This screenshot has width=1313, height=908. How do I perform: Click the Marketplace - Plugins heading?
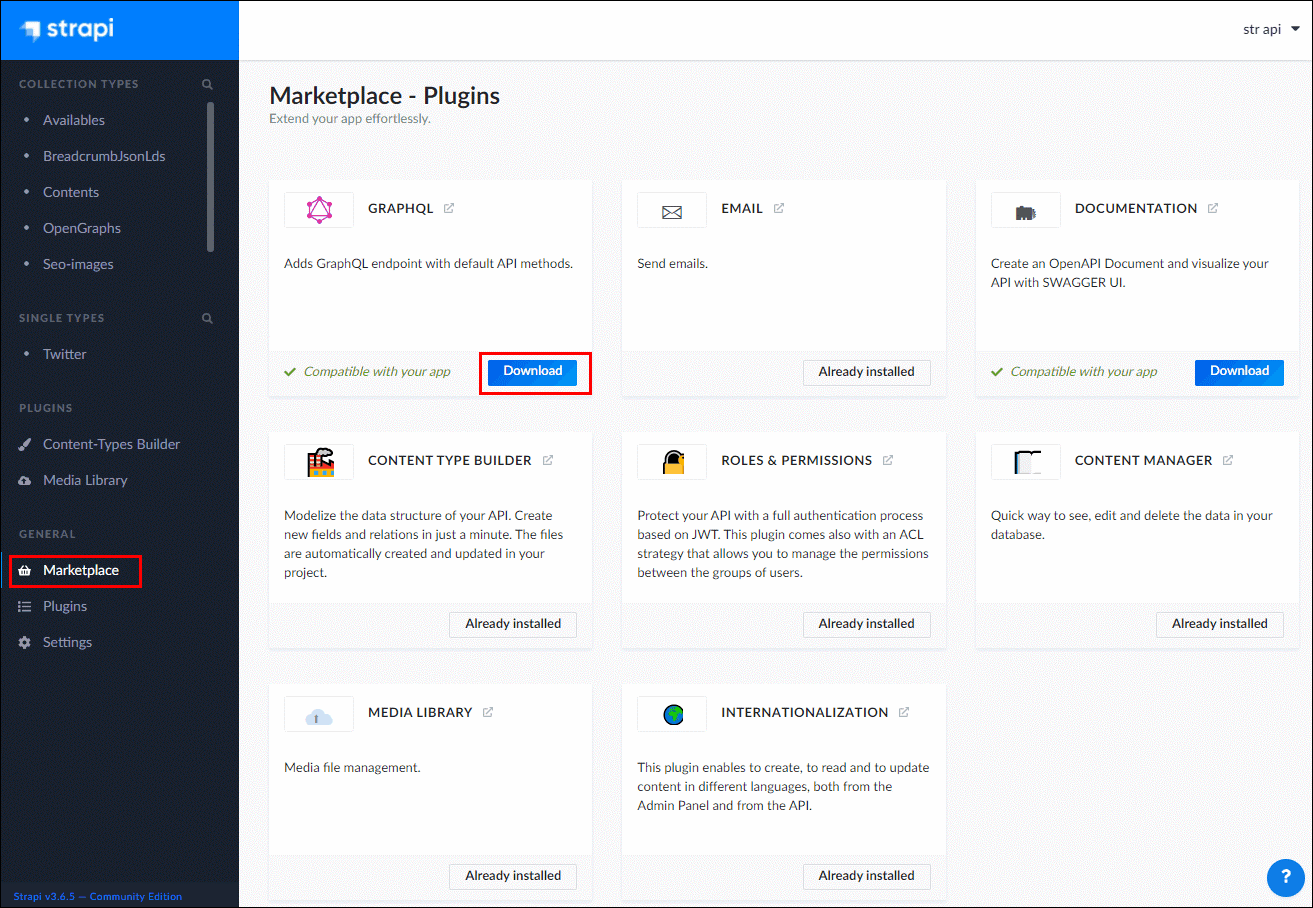tap(385, 96)
